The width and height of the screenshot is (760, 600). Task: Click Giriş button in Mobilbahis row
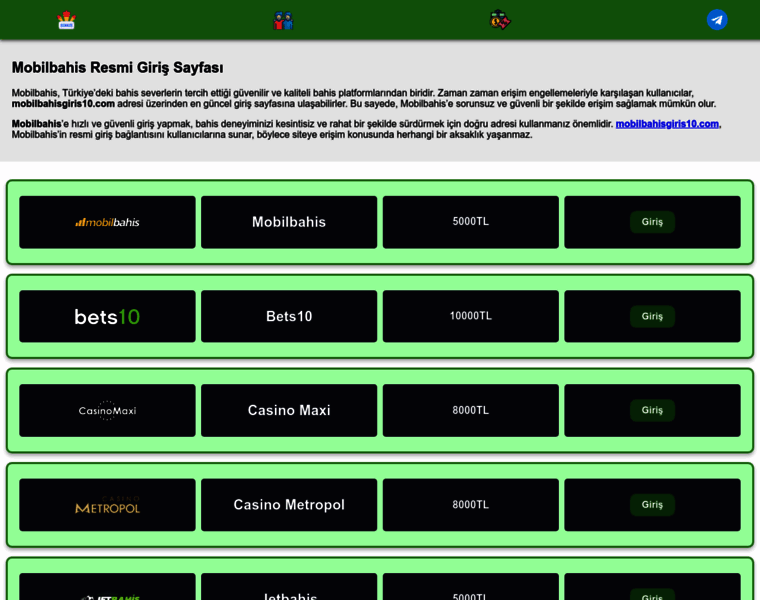pos(652,222)
